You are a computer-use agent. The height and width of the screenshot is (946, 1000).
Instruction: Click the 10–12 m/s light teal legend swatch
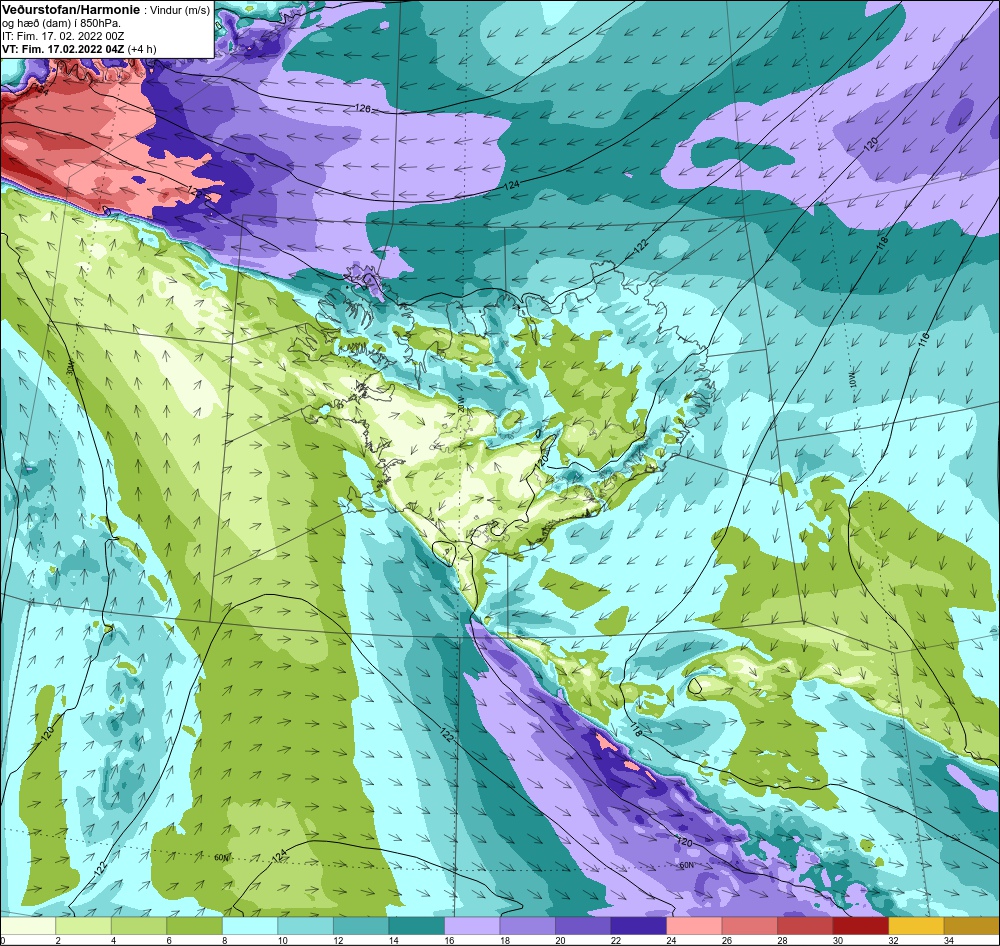[x=305, y=926]
